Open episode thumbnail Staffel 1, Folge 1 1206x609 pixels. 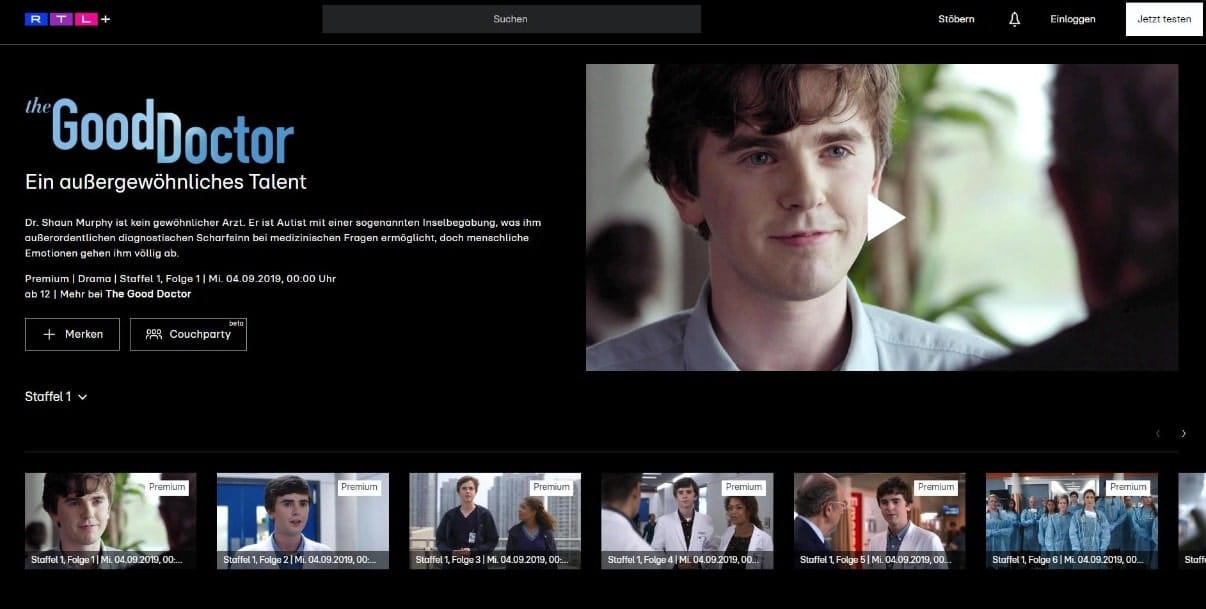coord(110,521)
